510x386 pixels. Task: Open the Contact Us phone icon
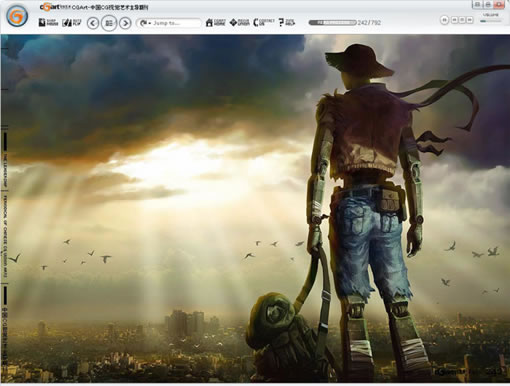[x=264, y=22]
